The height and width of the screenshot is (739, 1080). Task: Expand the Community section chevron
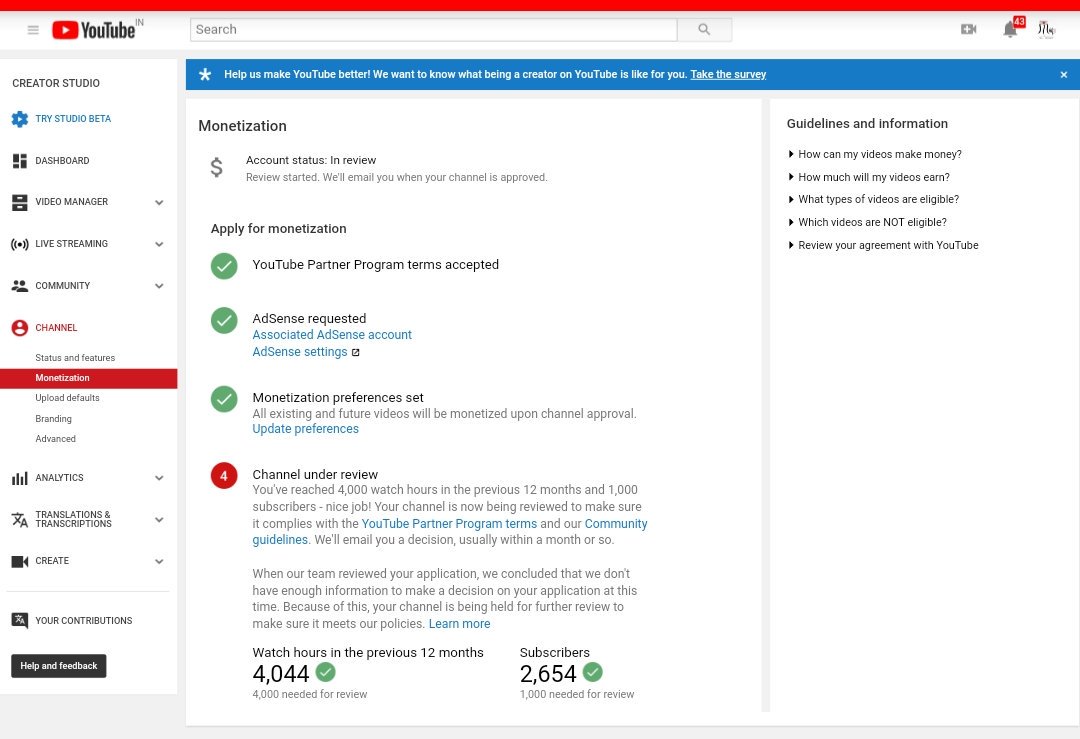coord(159,286)
